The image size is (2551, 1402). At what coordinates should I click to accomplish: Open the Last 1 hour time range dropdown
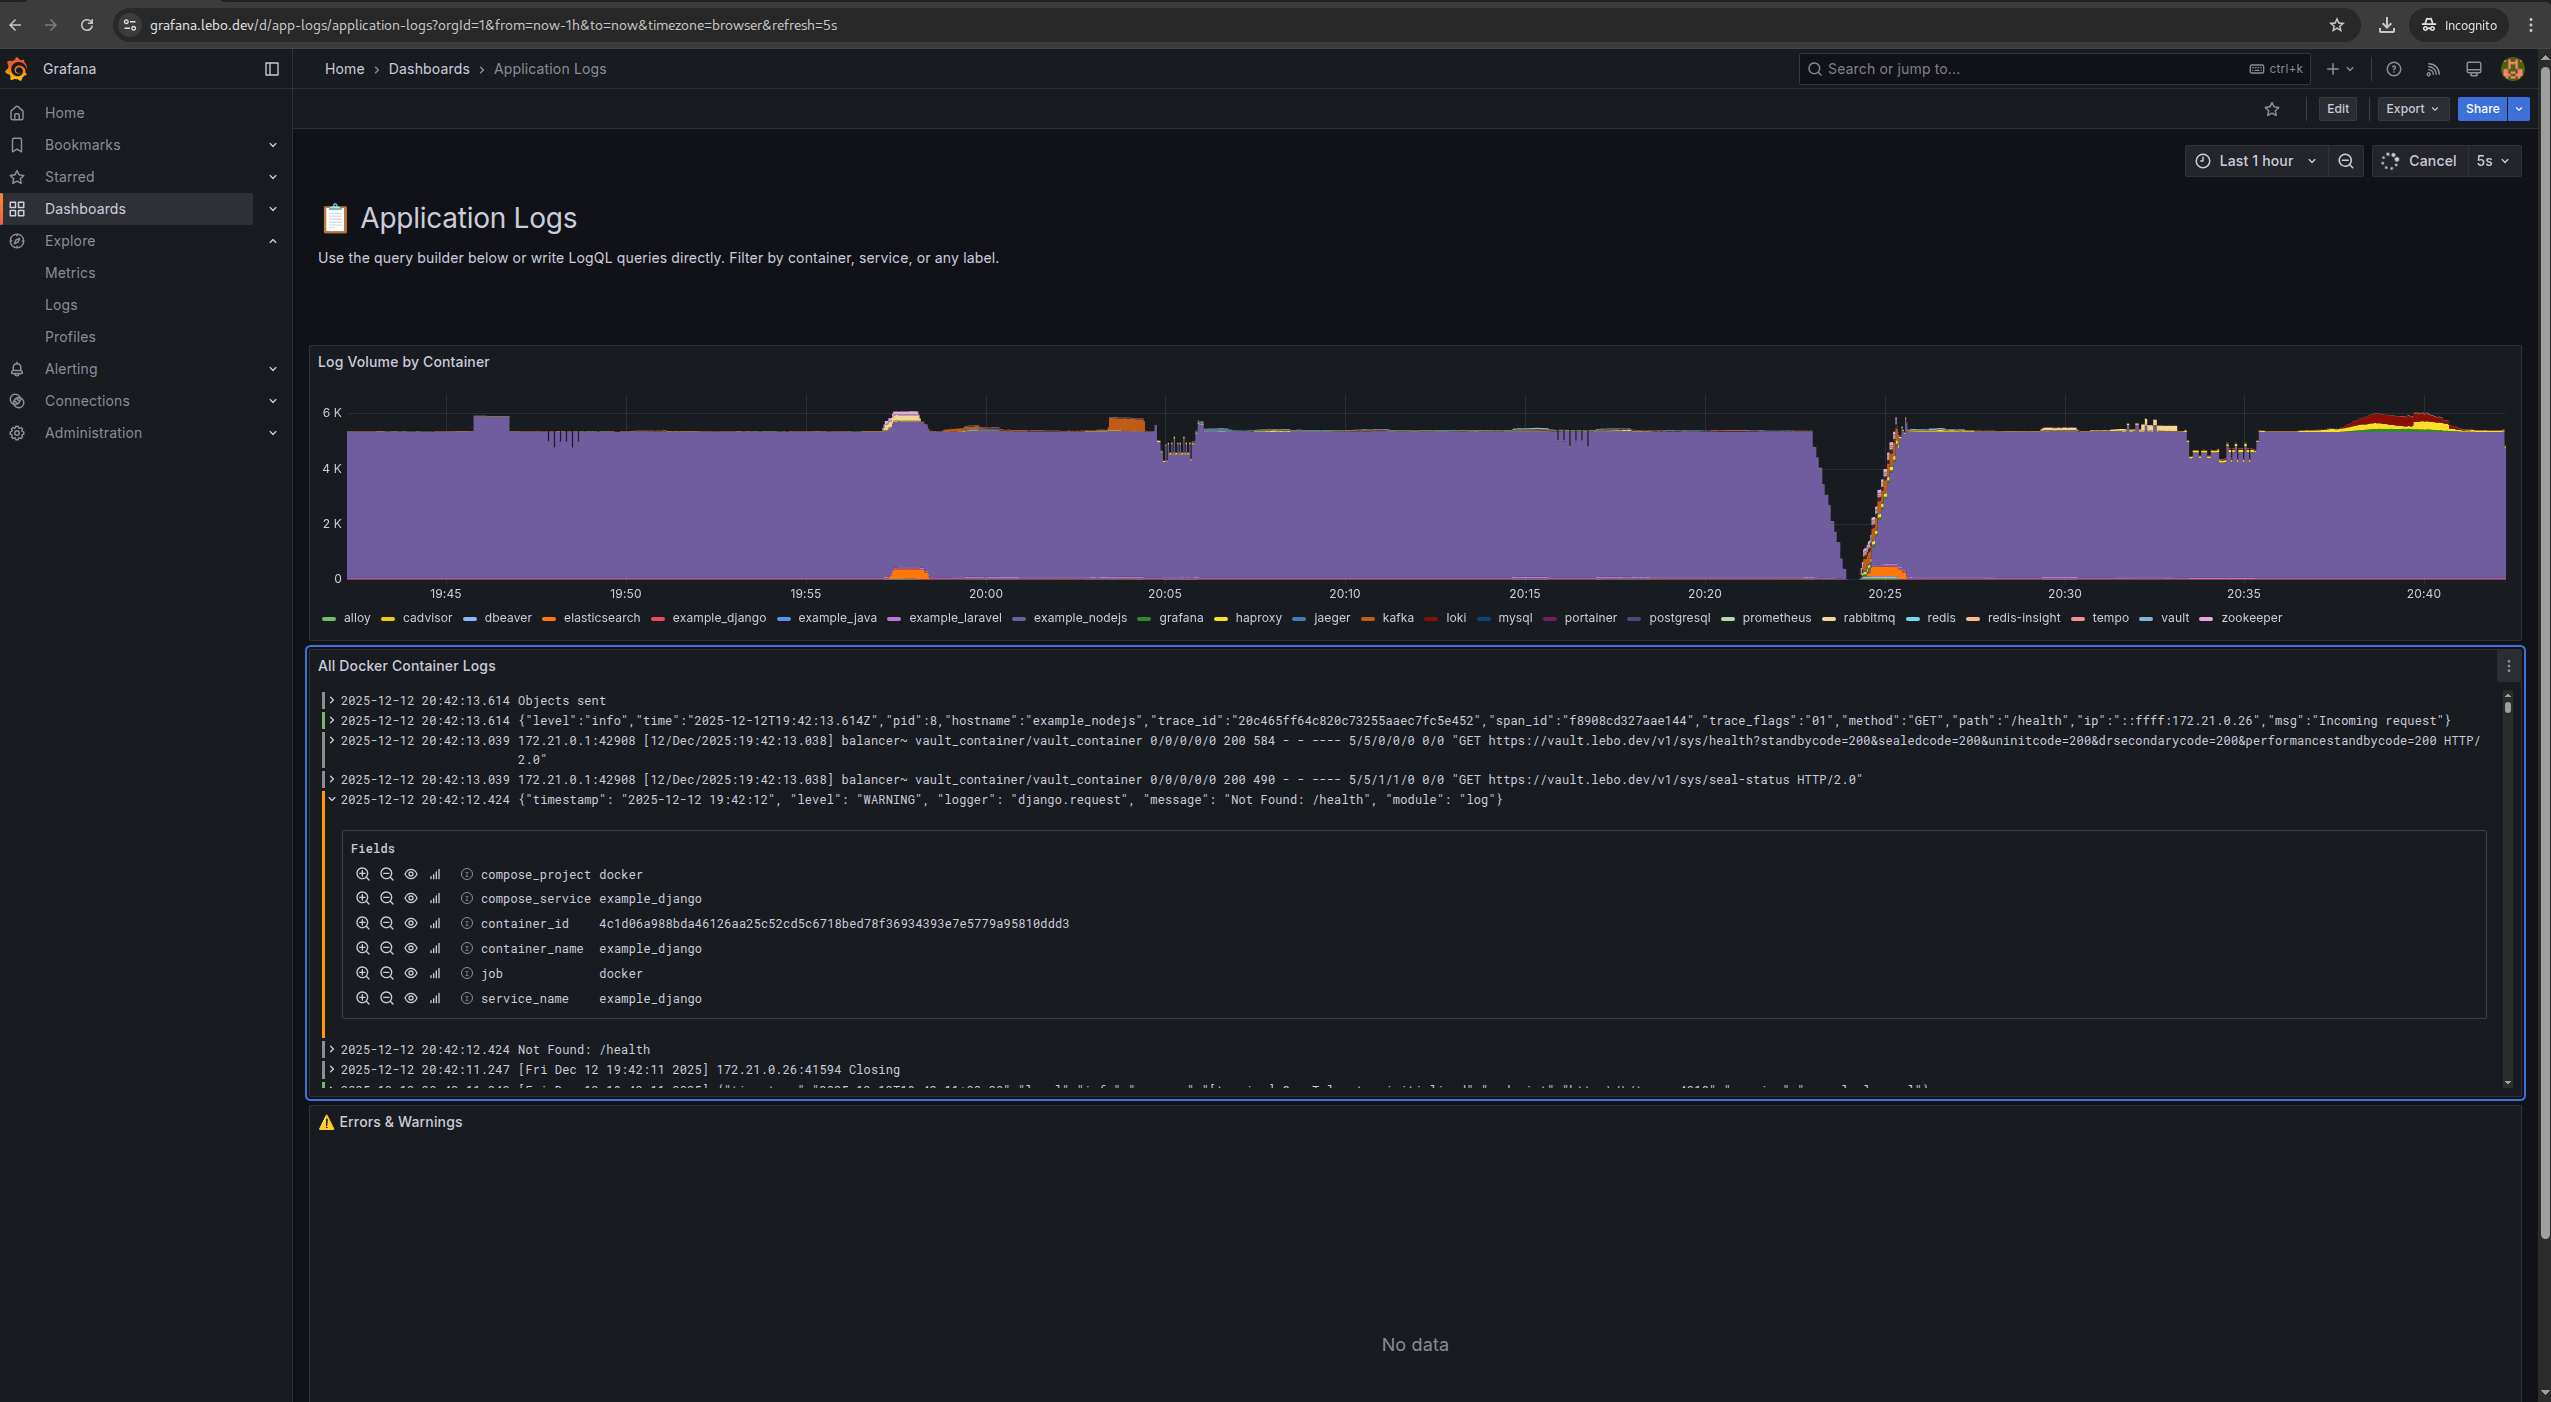tap(2255, 161)
